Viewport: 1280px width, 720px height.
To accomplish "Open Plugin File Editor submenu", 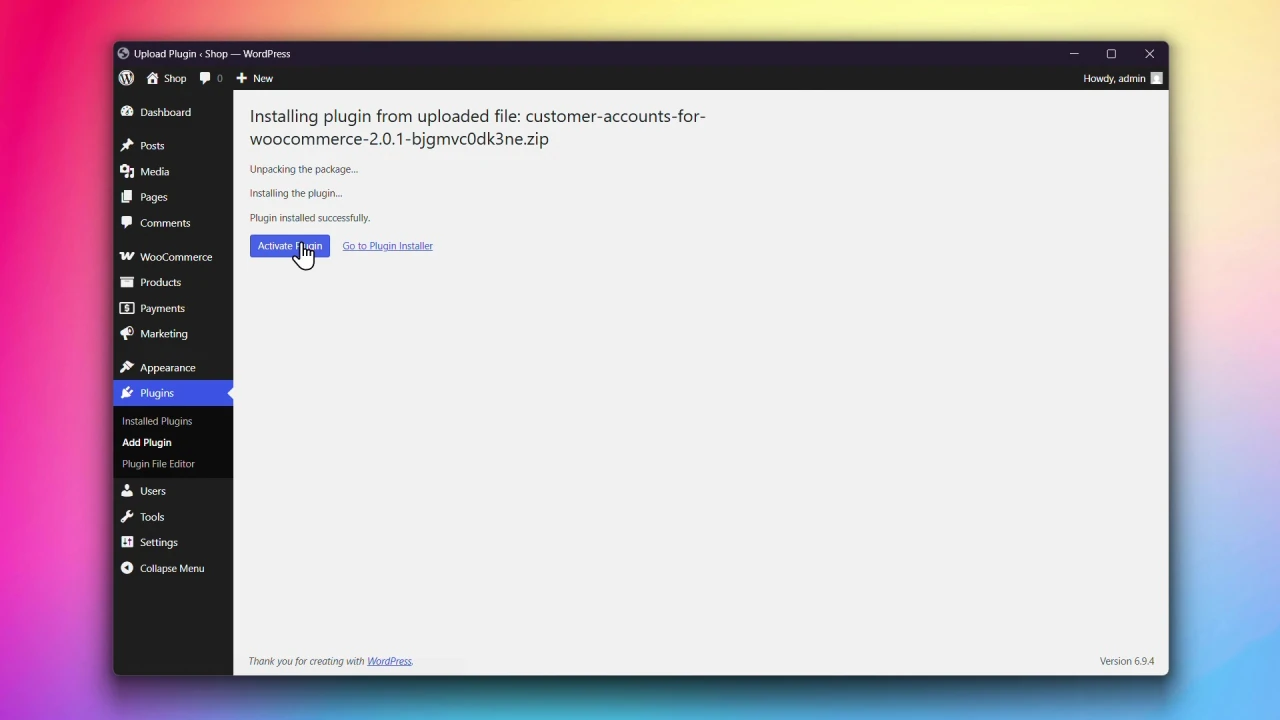I will (158, 464).
